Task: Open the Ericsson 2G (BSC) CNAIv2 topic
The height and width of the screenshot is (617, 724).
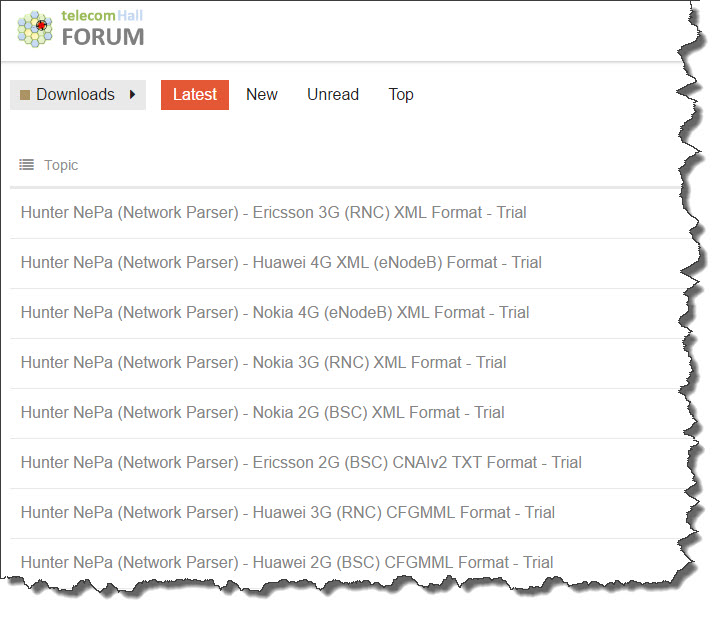Action: [301, 462]
